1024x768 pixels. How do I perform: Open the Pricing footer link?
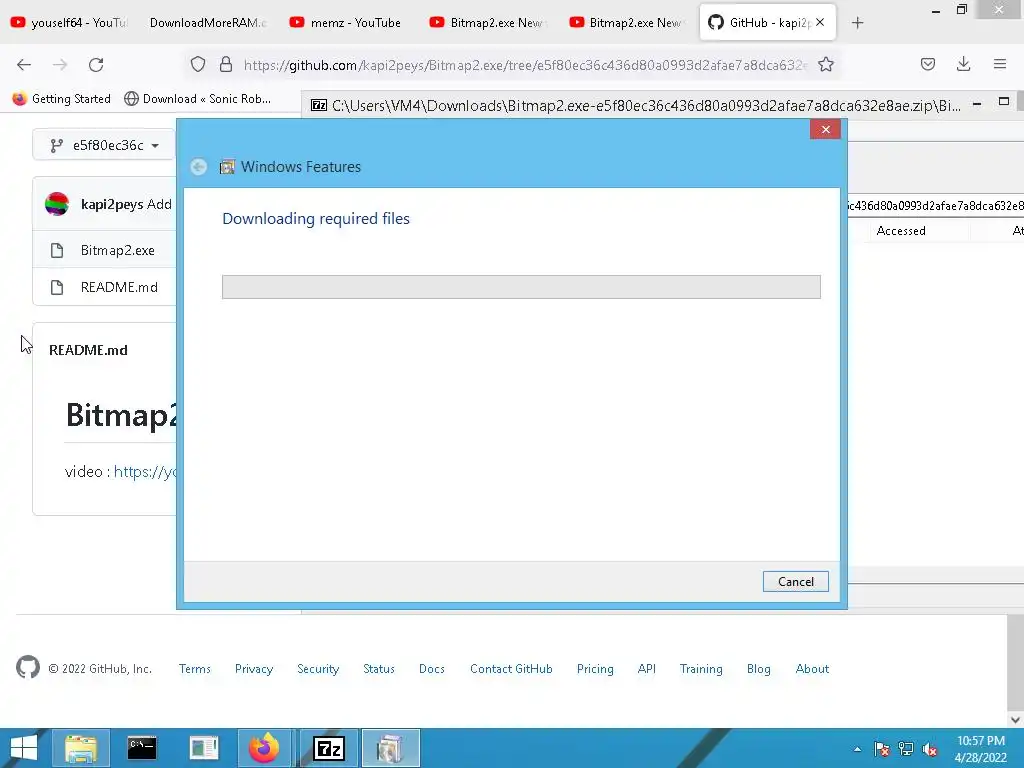pyautogui.click(x=595, y=669)
